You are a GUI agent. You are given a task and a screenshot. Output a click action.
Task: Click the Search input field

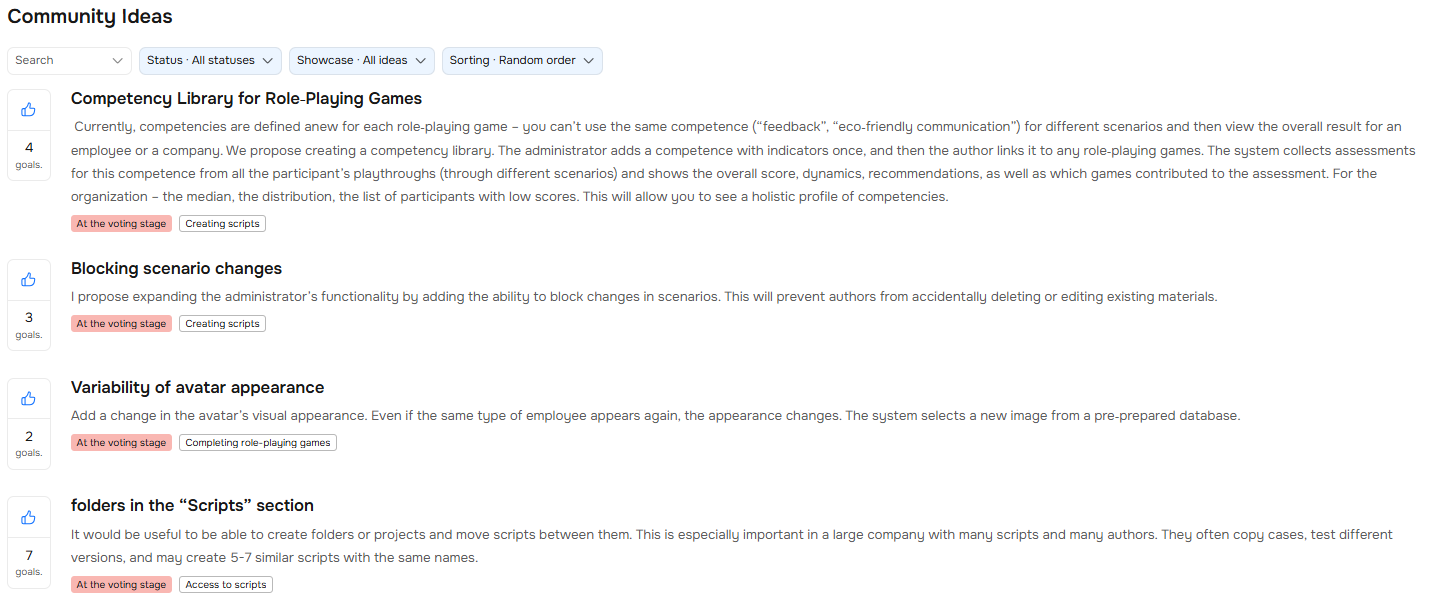69,61
